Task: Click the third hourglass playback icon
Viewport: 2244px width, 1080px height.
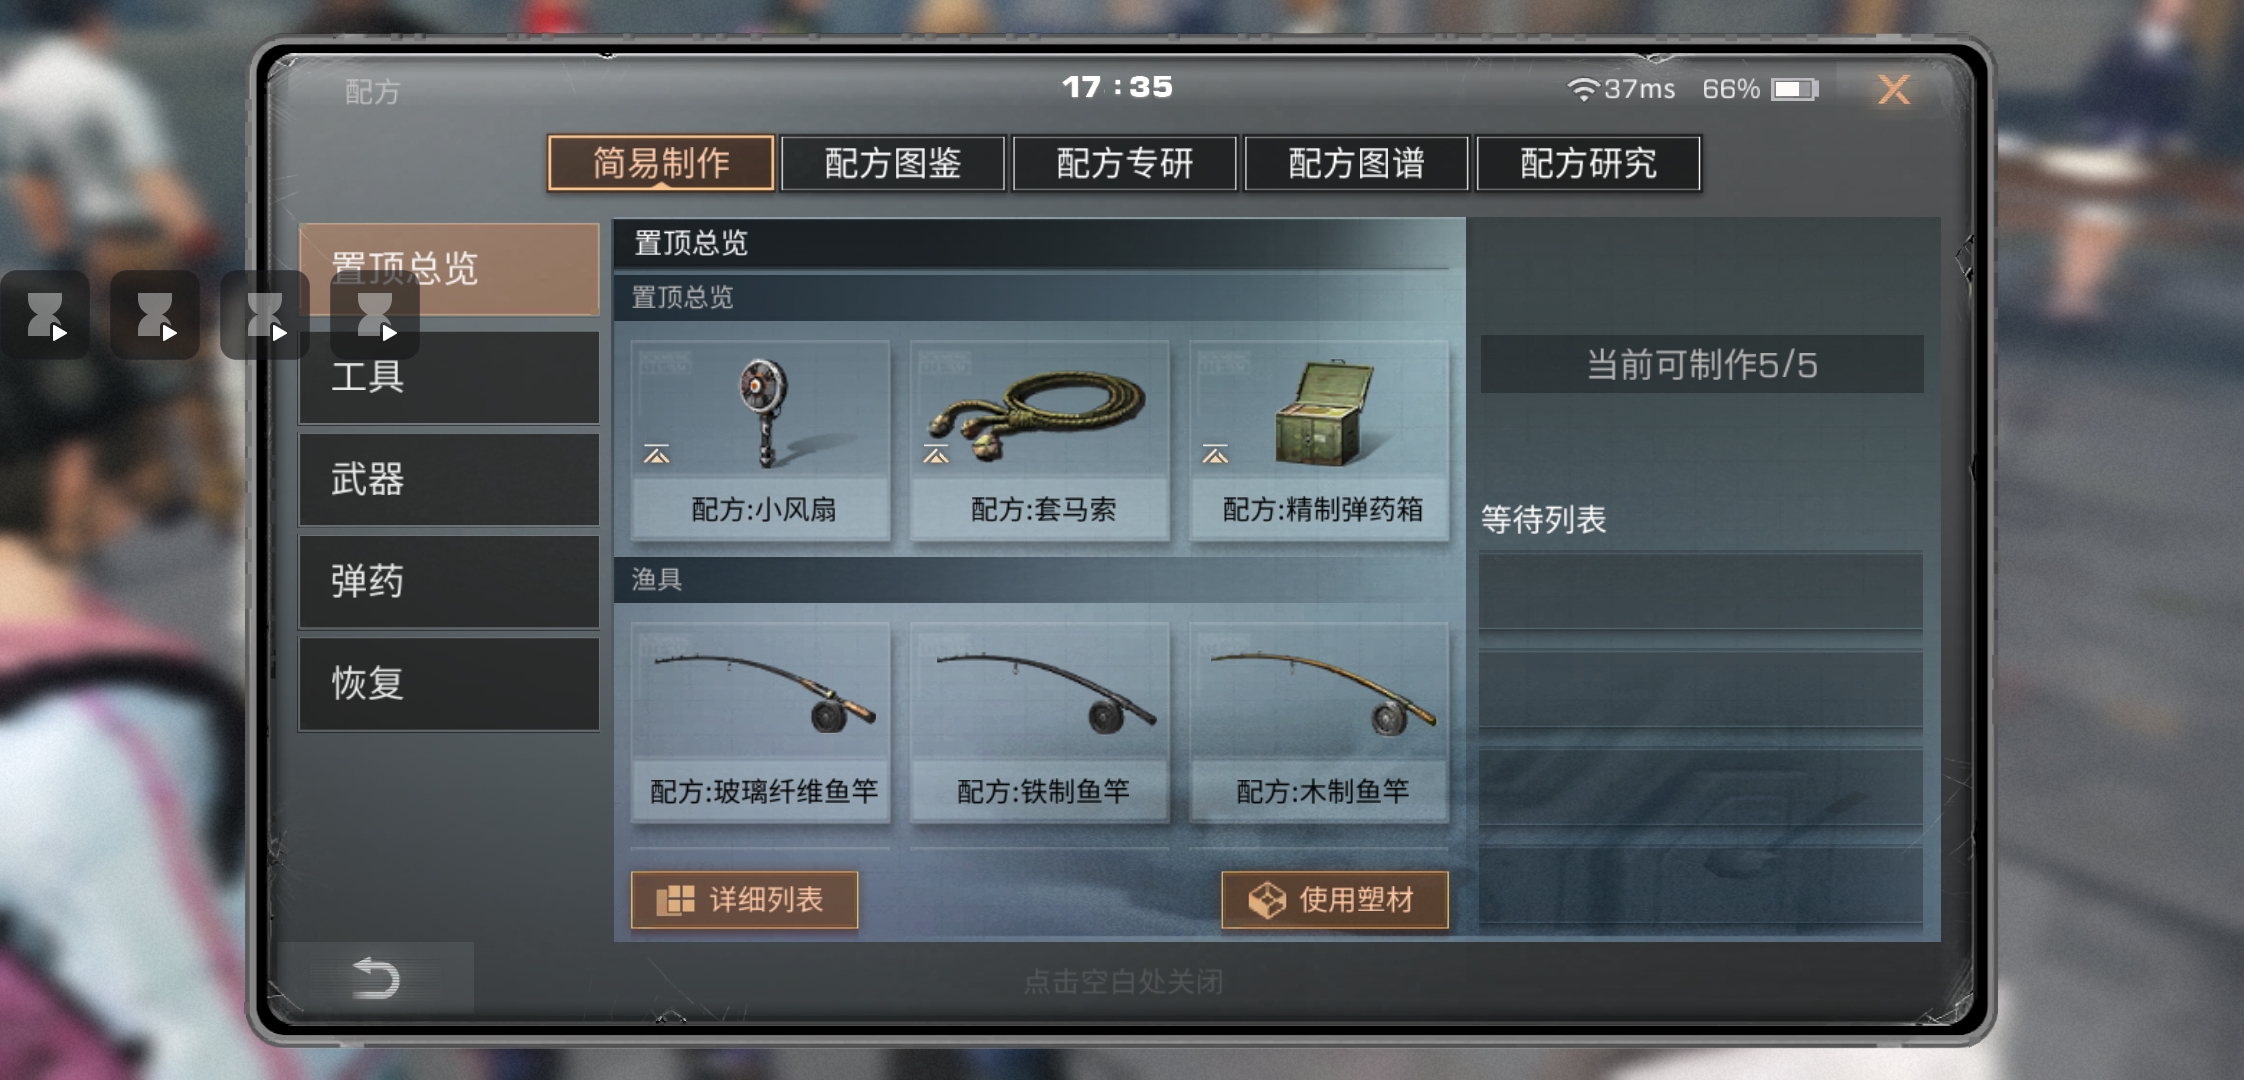Action: [265, 315]
